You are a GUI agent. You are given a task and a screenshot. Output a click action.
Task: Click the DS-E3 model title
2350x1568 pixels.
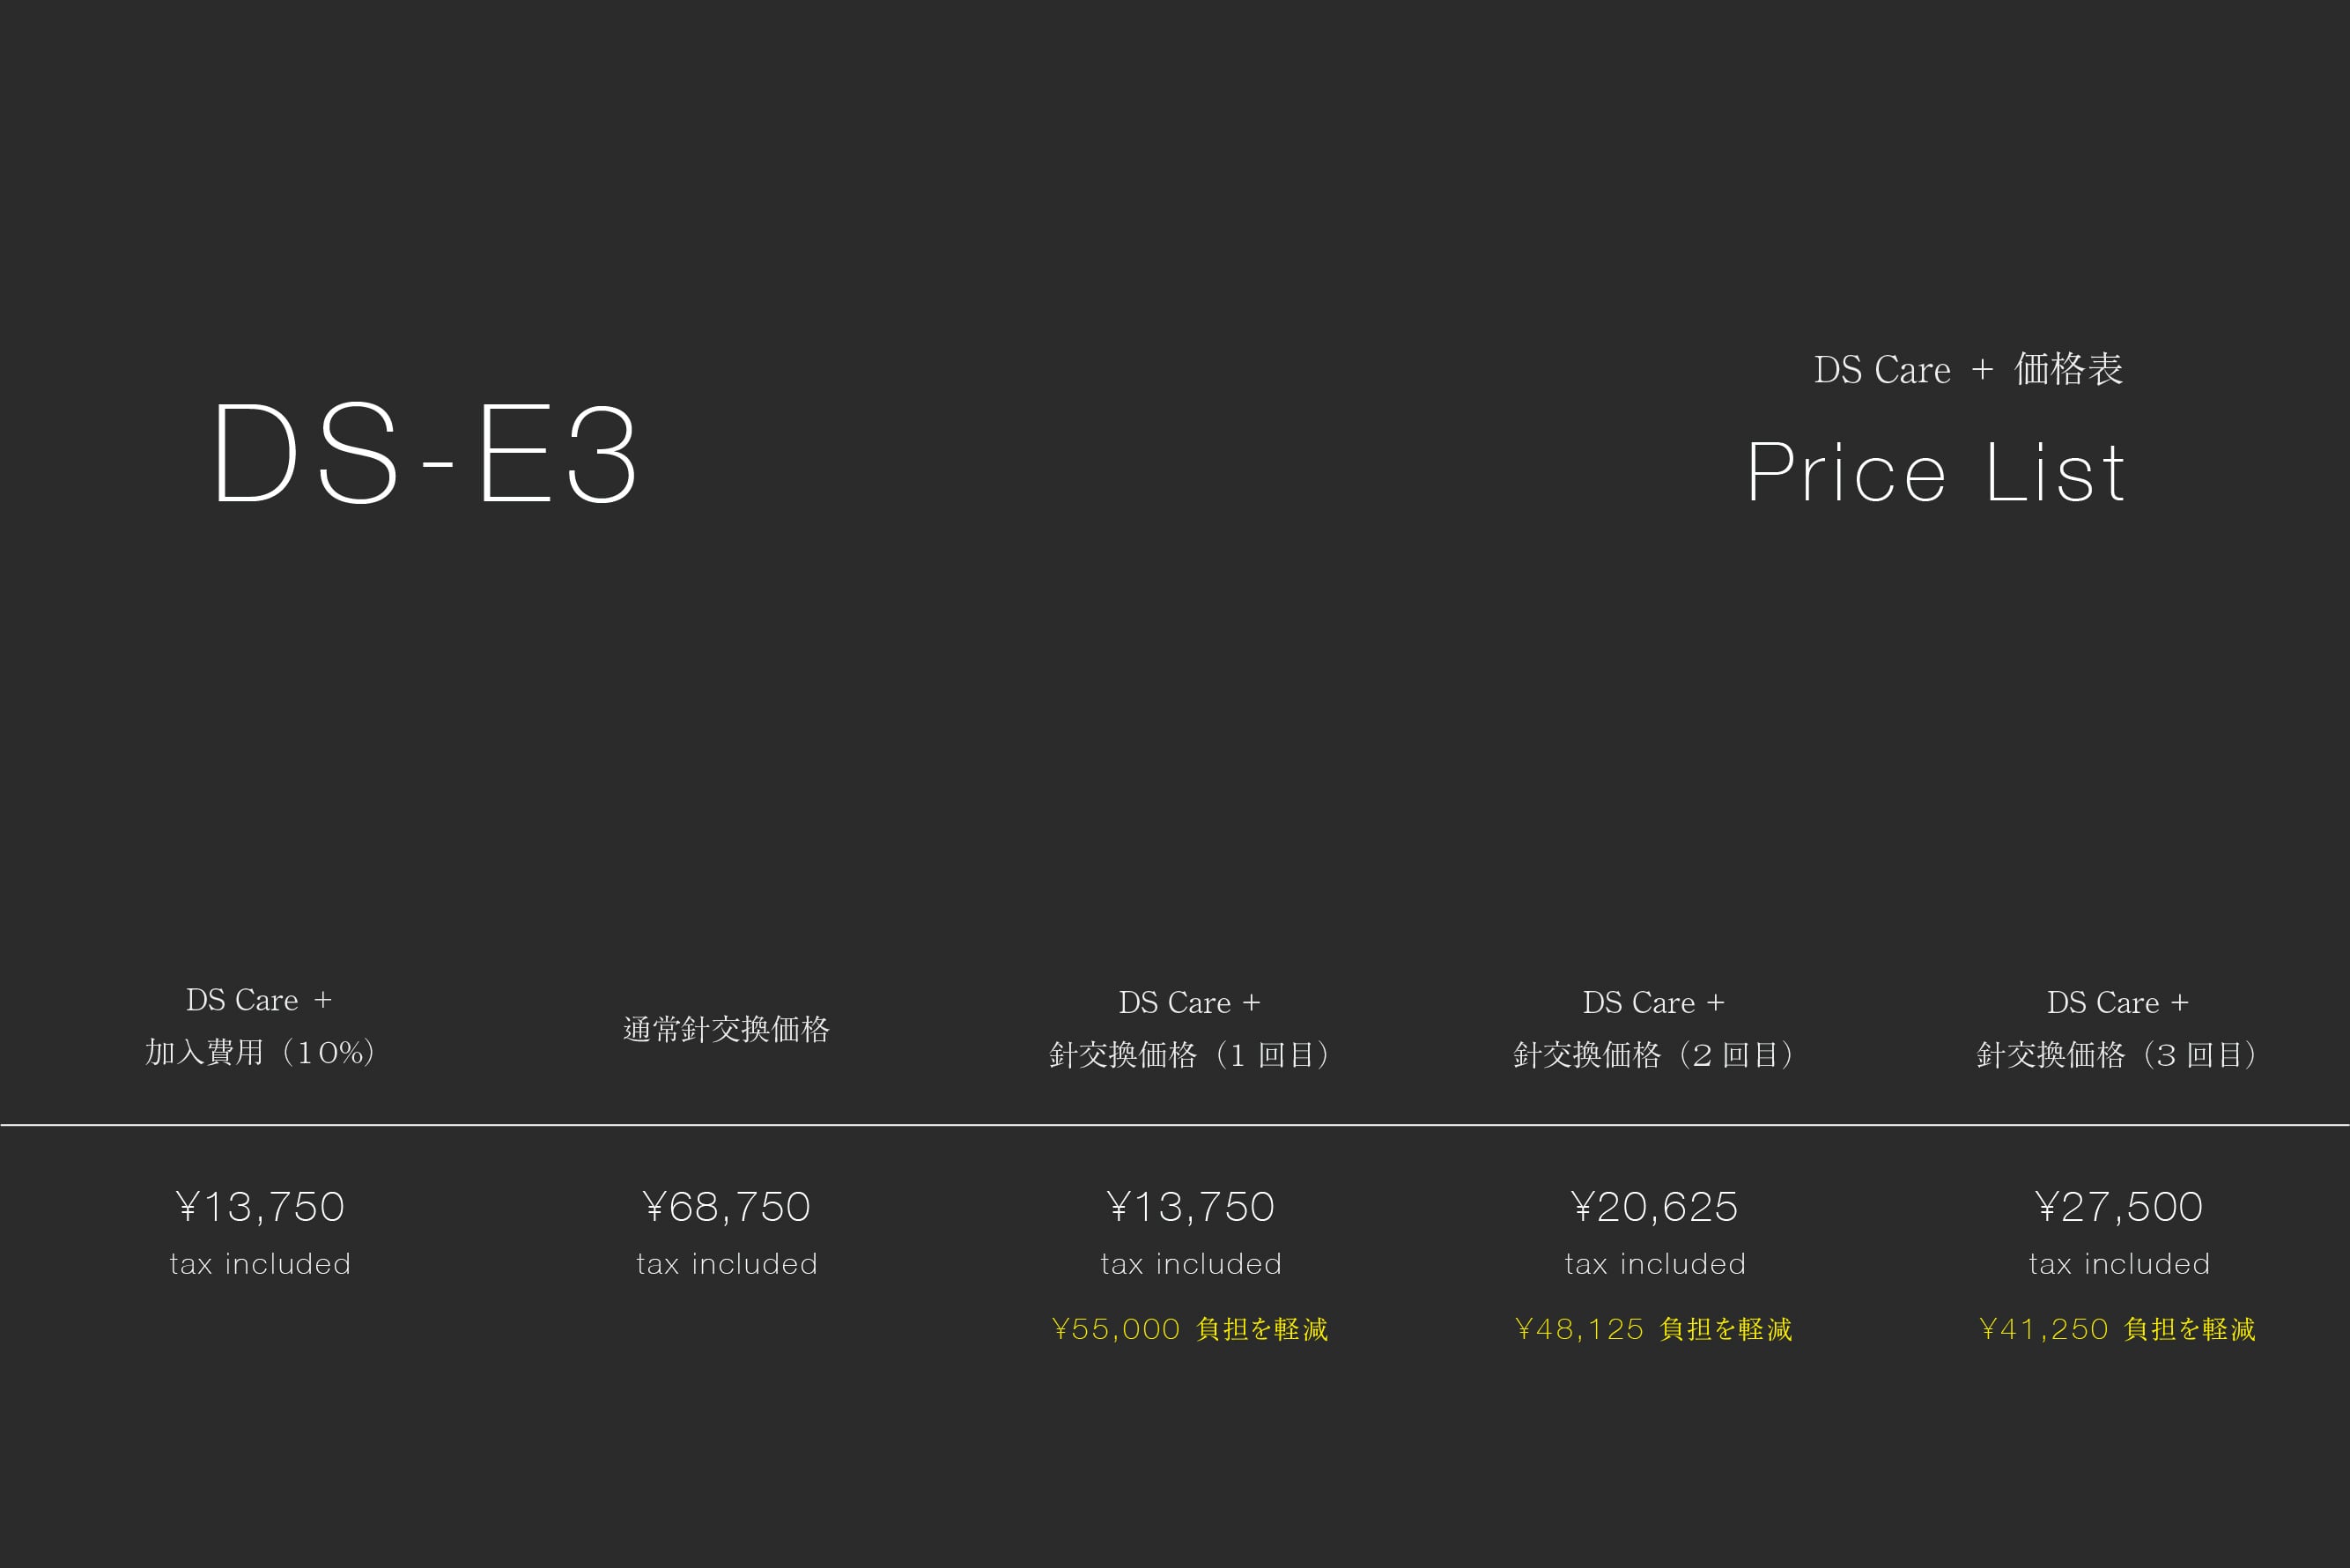[x=424, y=453]
